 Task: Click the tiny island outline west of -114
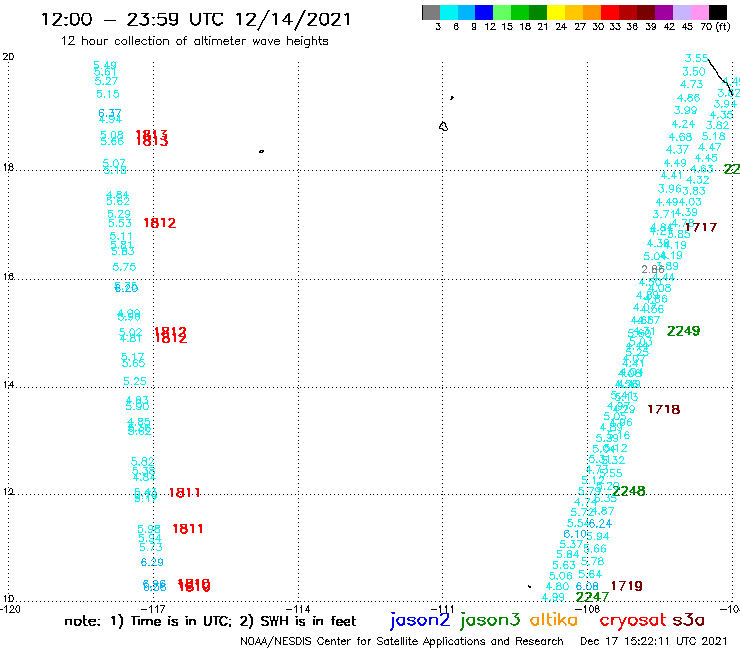pyautogui.click(x=261, y=152)
